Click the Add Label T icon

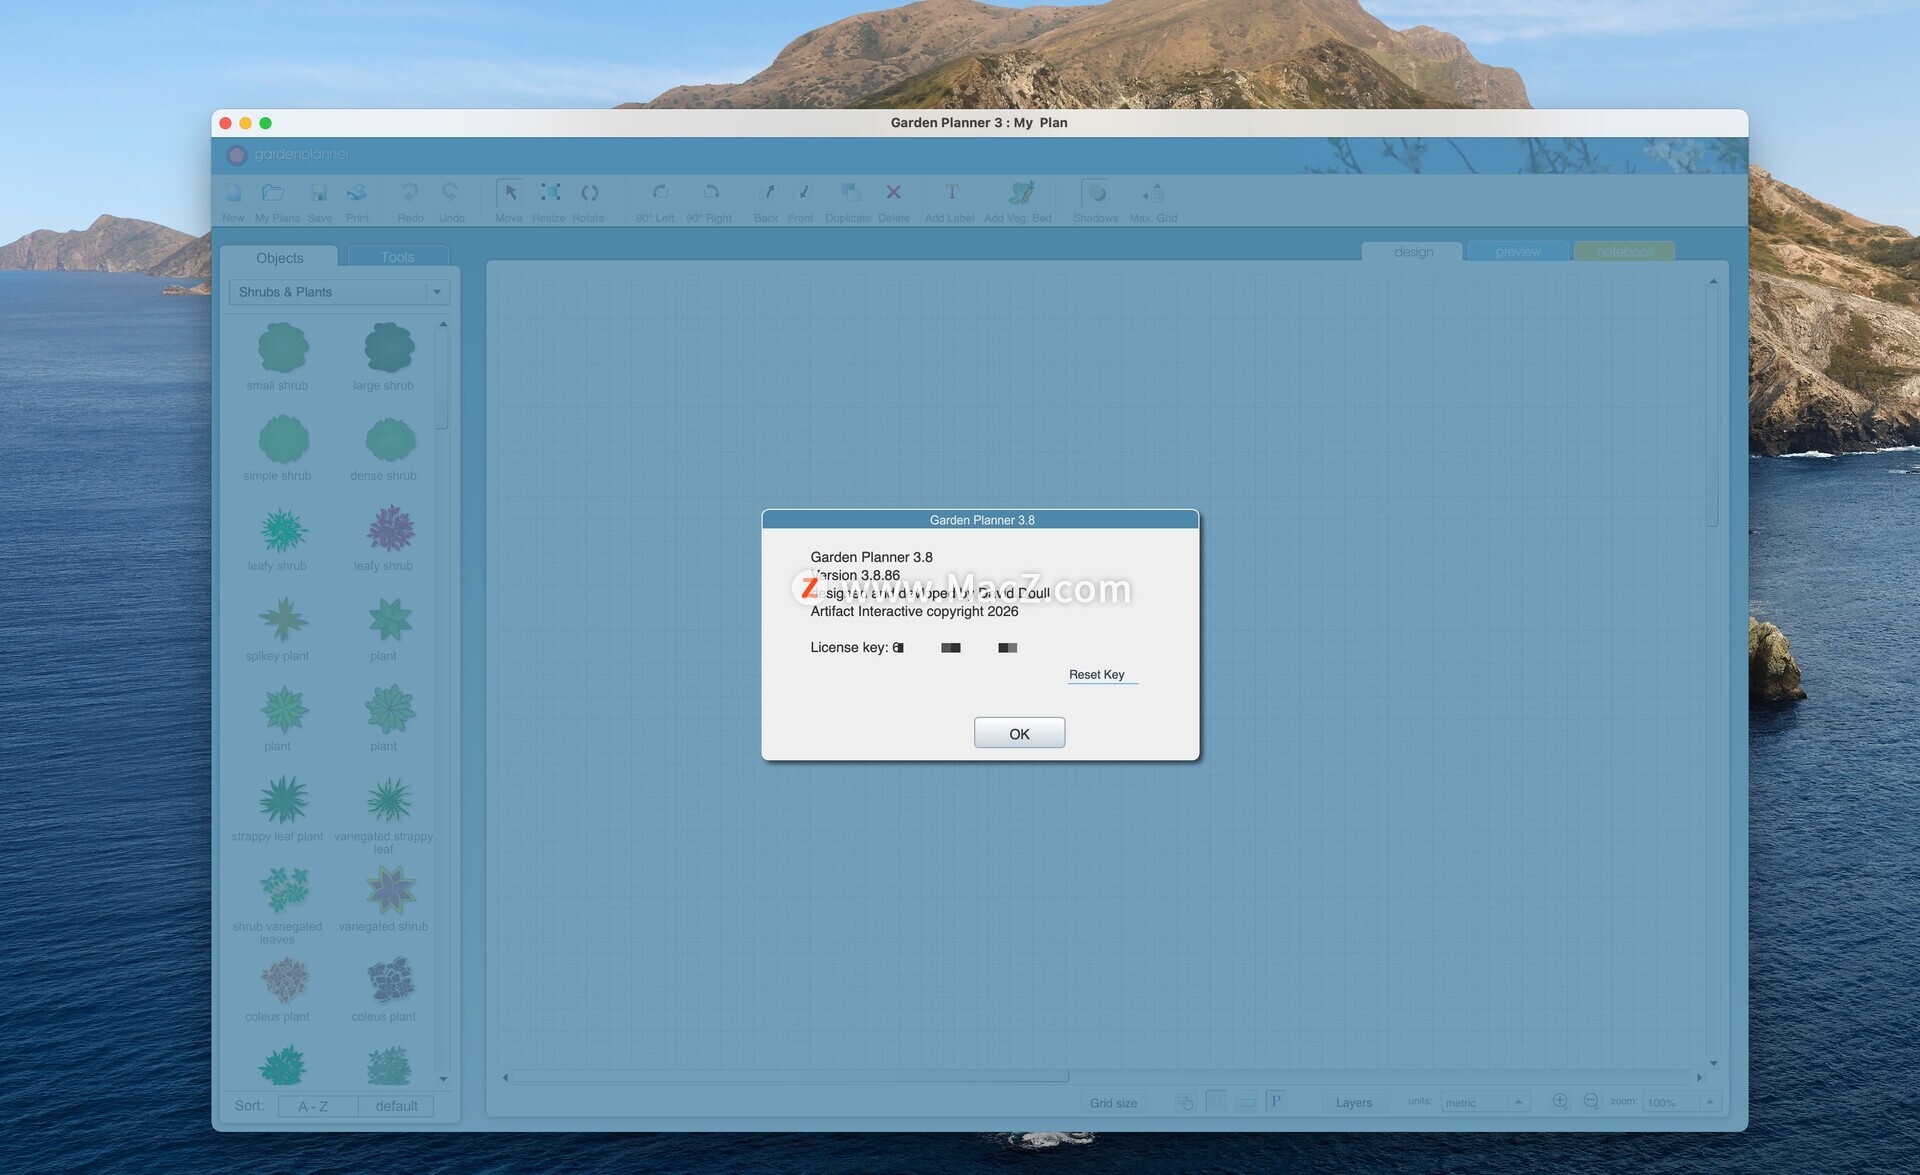(951, 192)
